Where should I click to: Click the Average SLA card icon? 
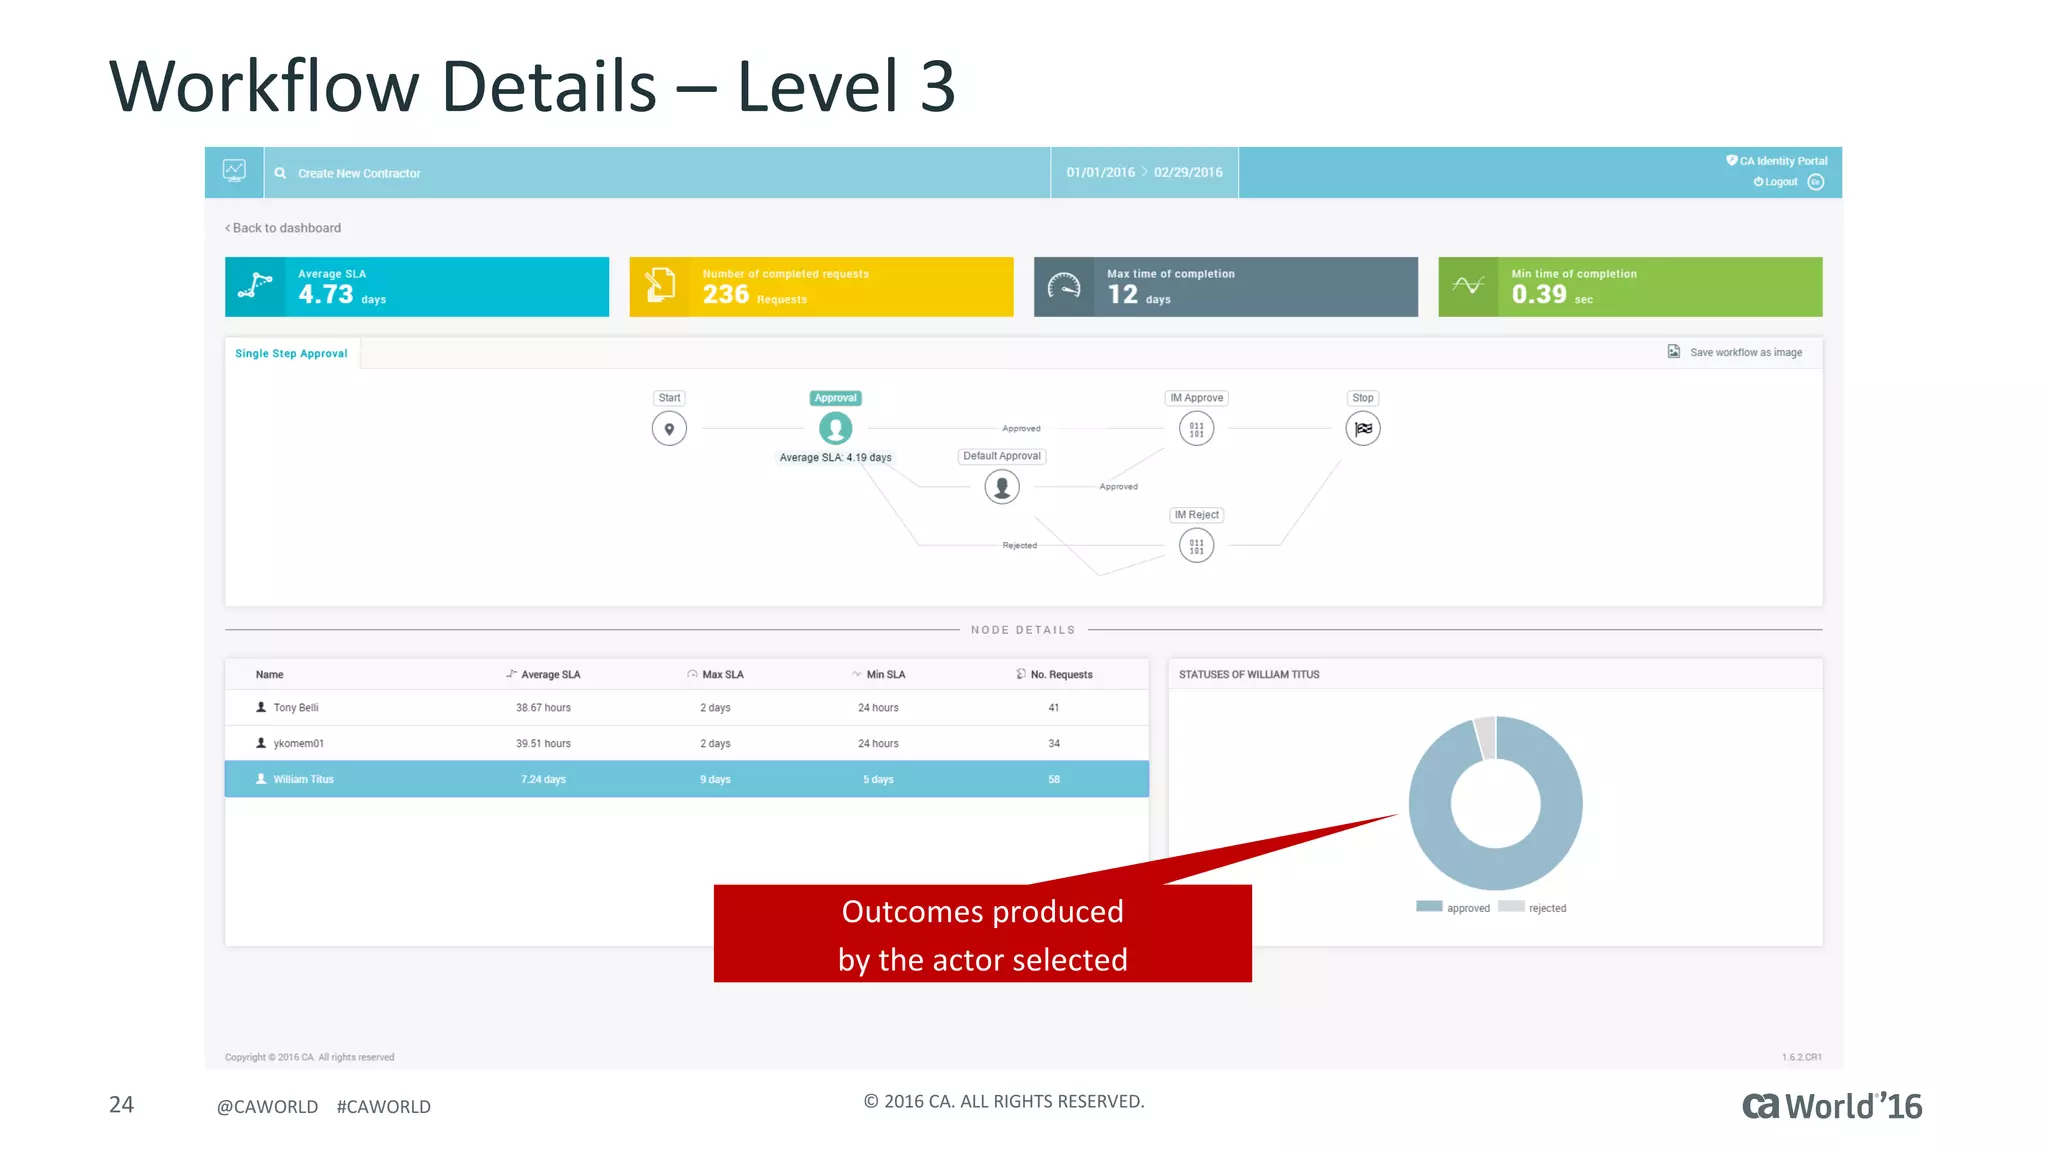[x=255, y=287]
